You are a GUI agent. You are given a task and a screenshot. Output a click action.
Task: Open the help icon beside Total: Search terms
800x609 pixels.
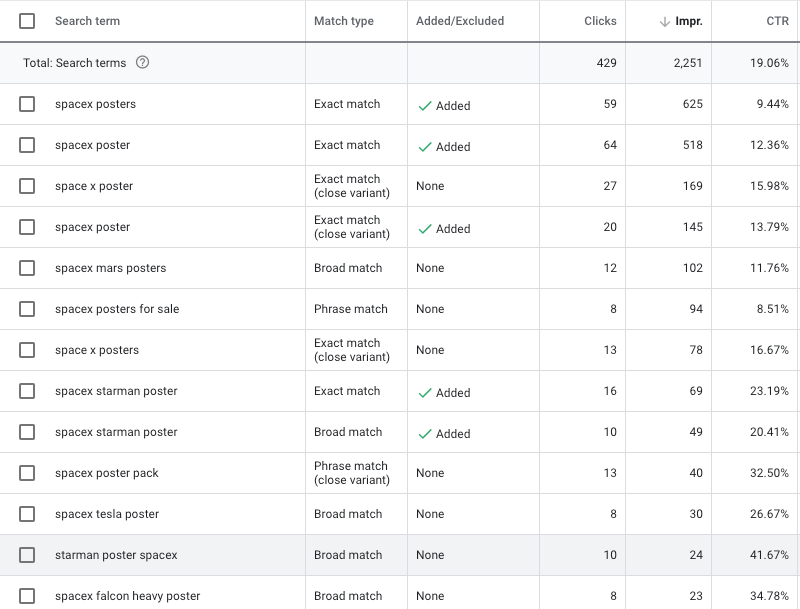tap(142, 62)
